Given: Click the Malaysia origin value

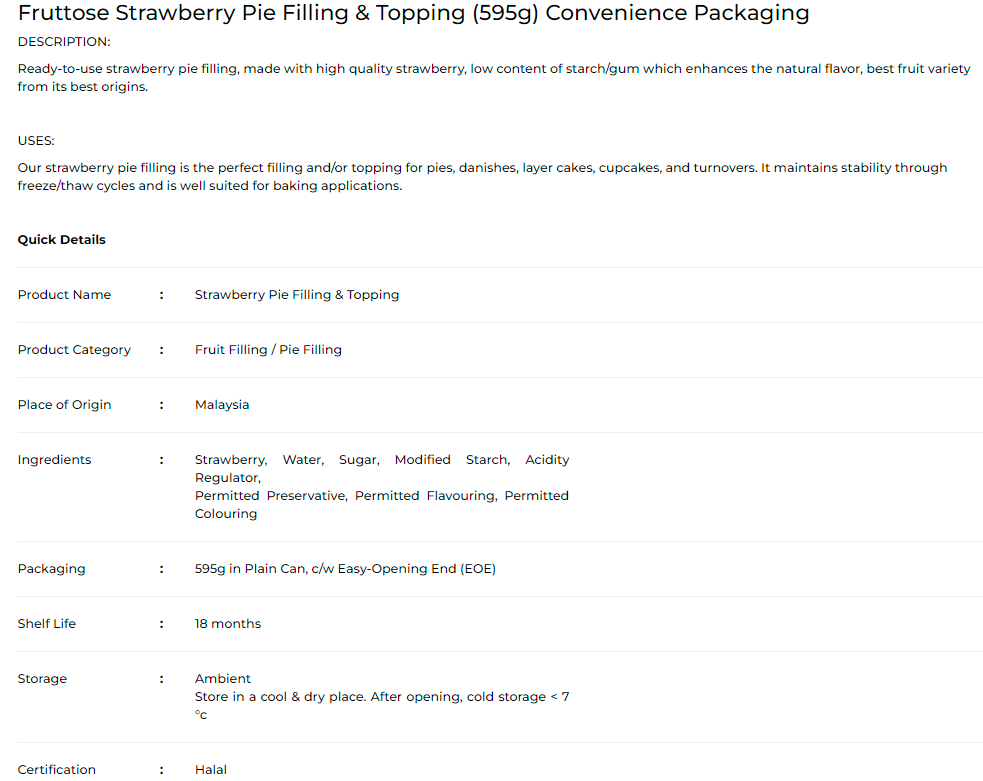Looking at the screenshot, I should click(222, 405).
